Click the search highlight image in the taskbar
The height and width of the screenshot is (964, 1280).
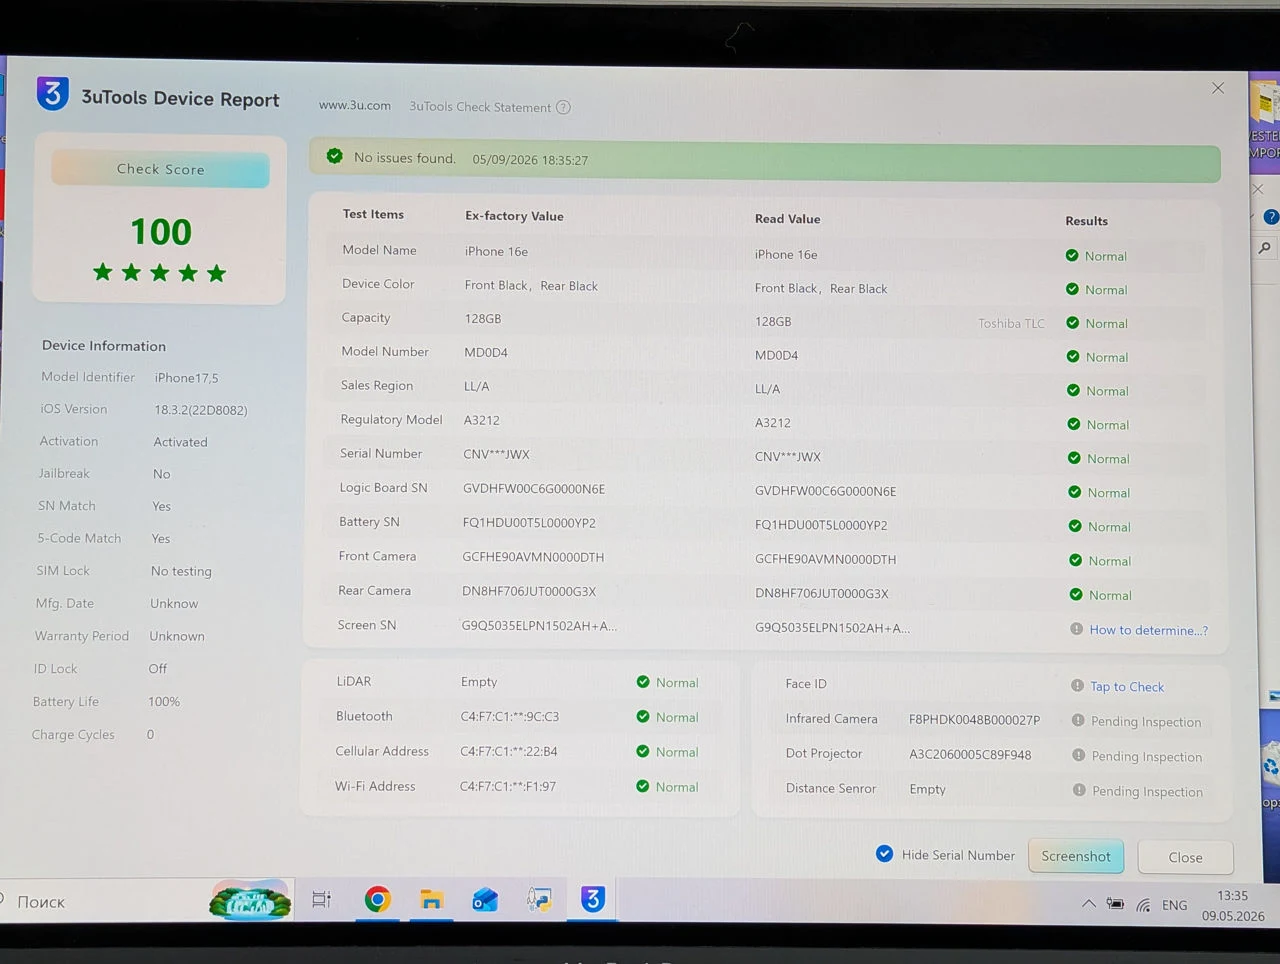[250, 901]
